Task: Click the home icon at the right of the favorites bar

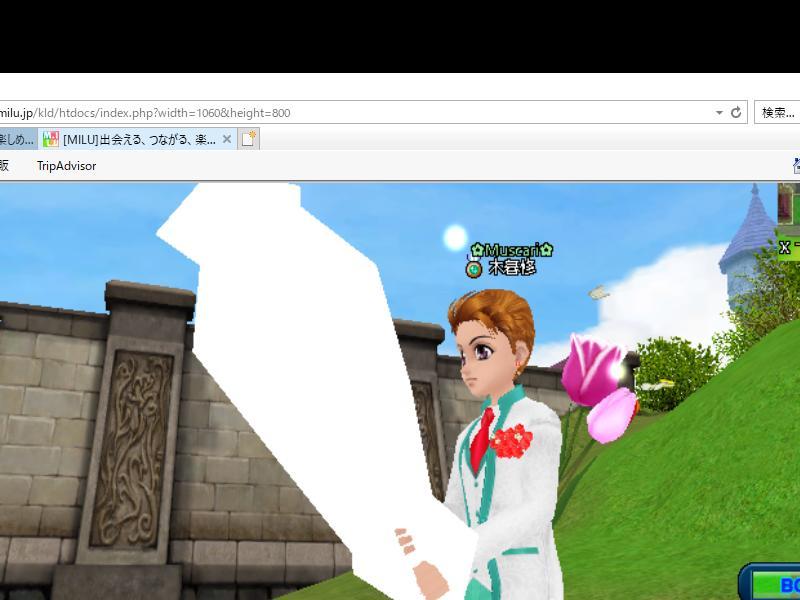Action: tap(796, 166)
